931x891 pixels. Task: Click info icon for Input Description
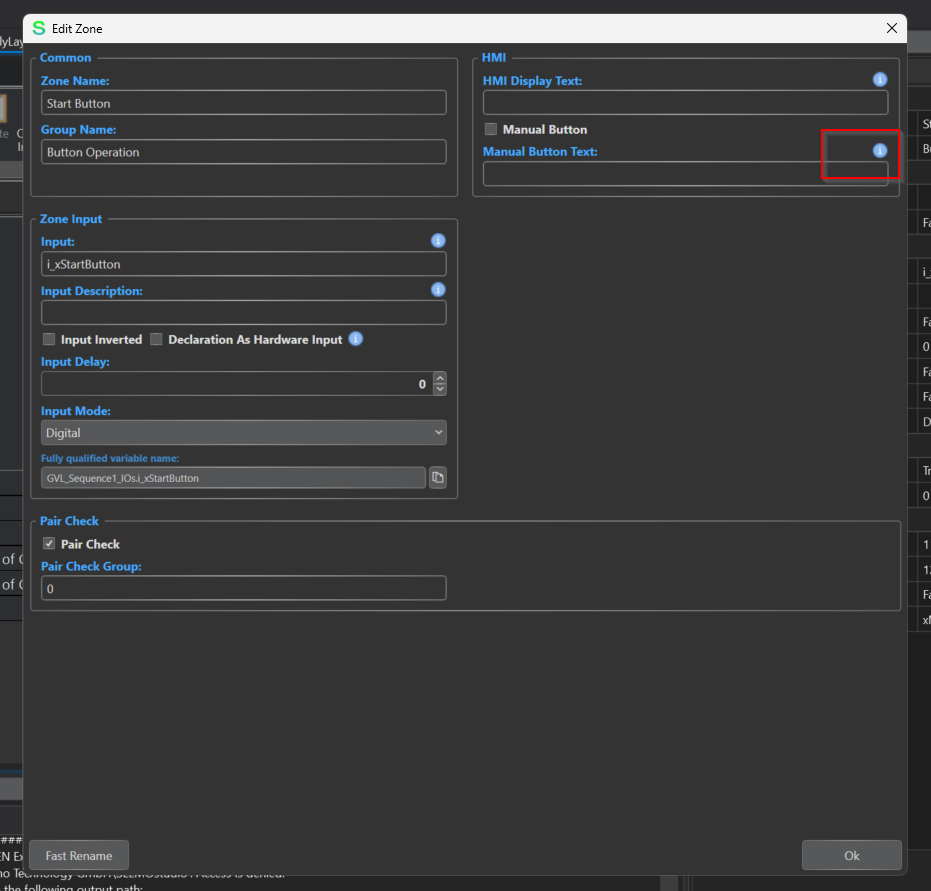point(438,290)
